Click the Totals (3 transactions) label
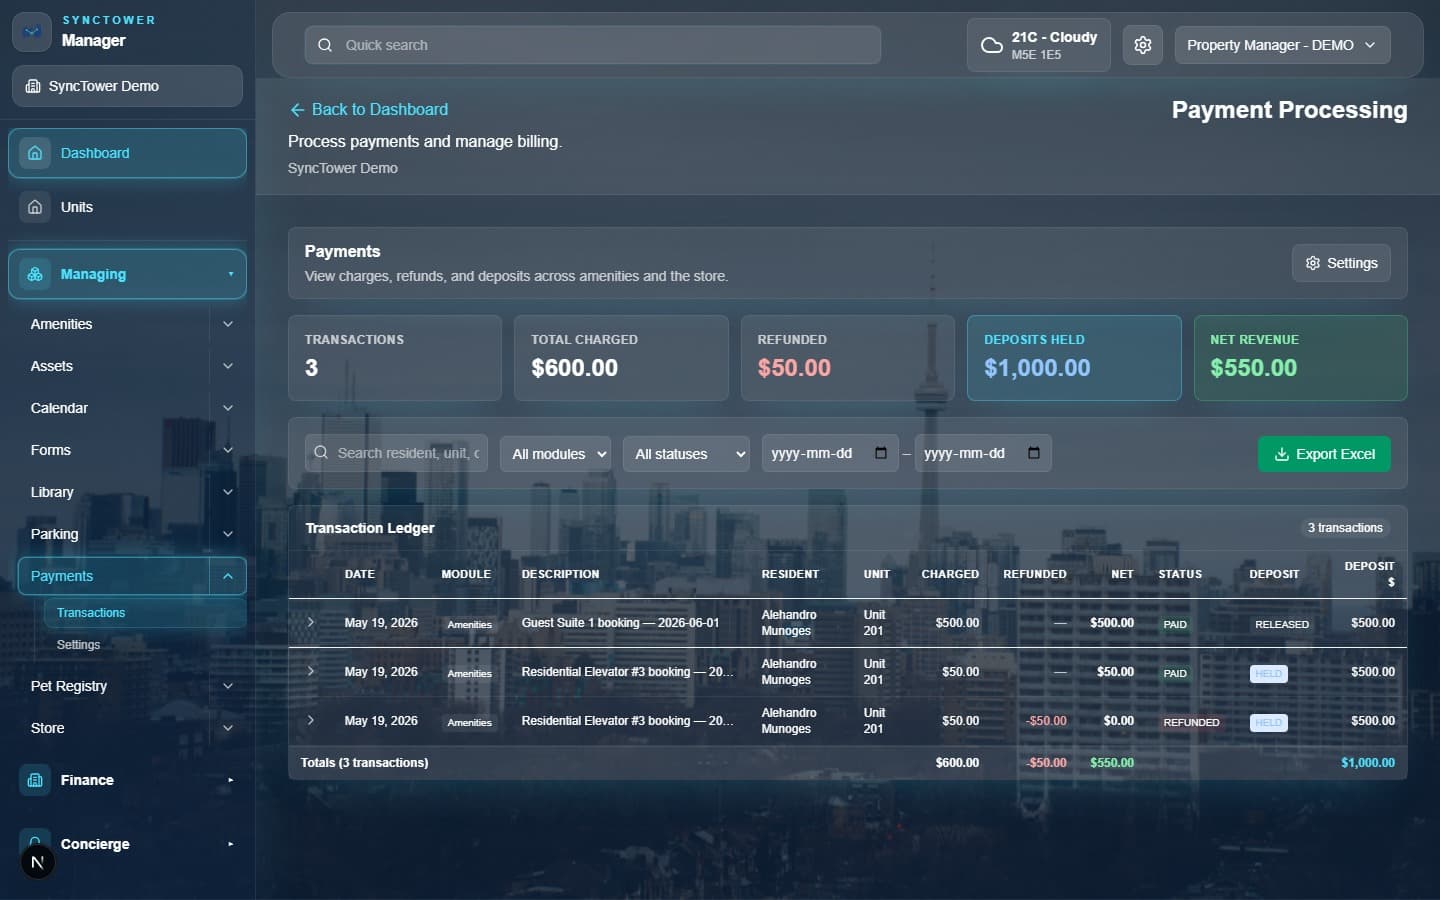1440x900 pixels. click(x=364, y=762)
